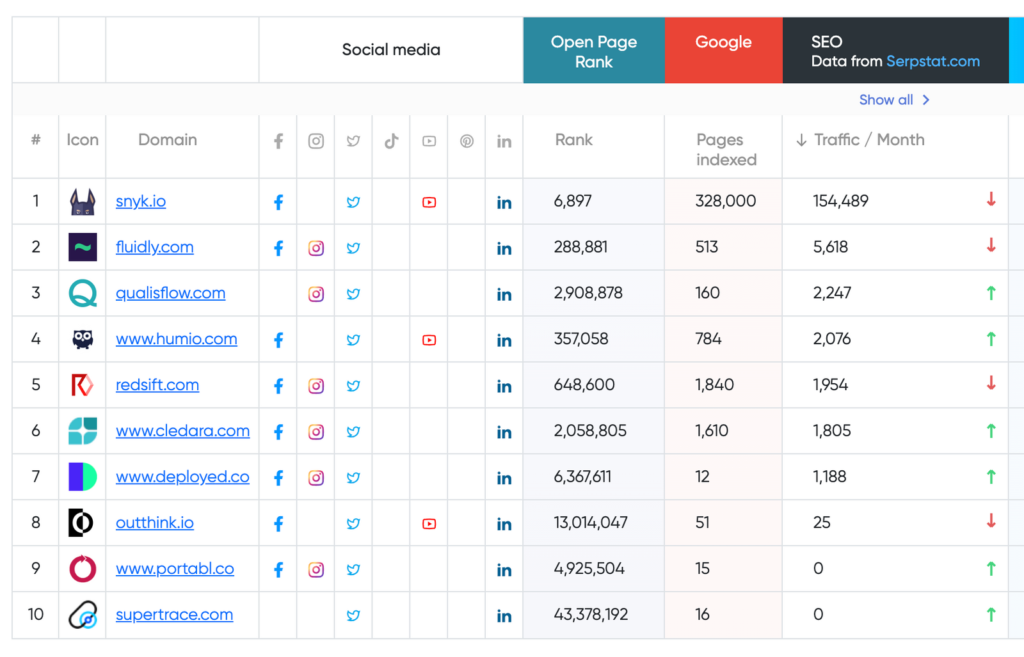Sort by Domain column header
Viewport: 1024px width, 657px height.
(167, 140)
